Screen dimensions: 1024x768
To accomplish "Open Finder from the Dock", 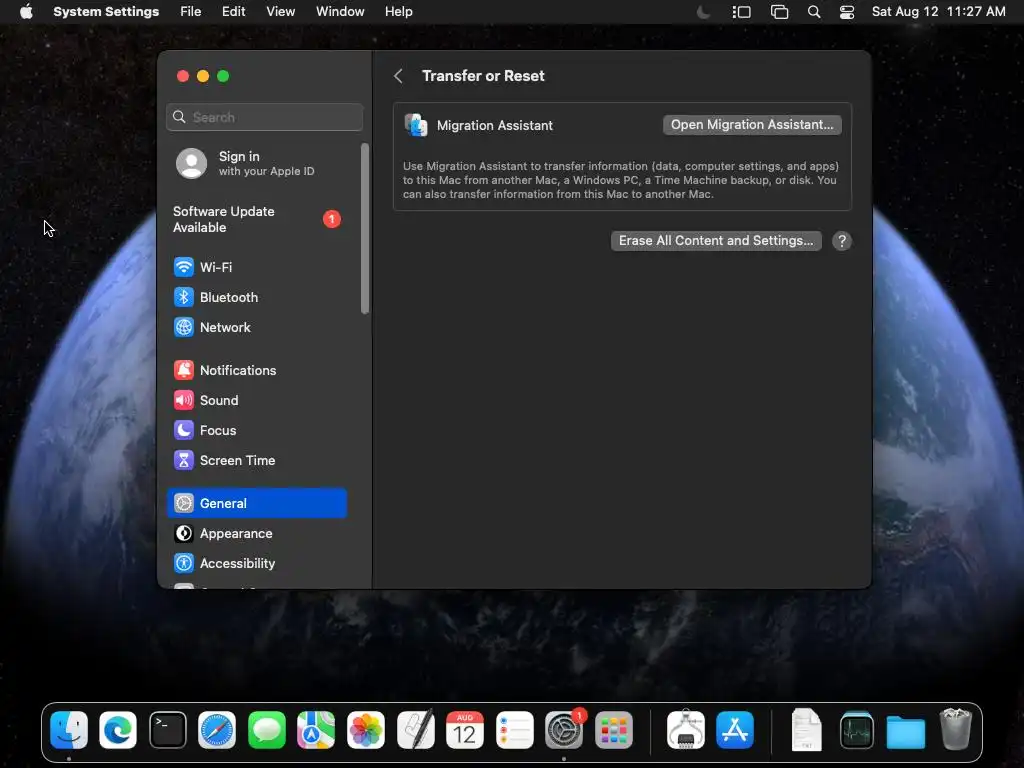I will 69,729.
